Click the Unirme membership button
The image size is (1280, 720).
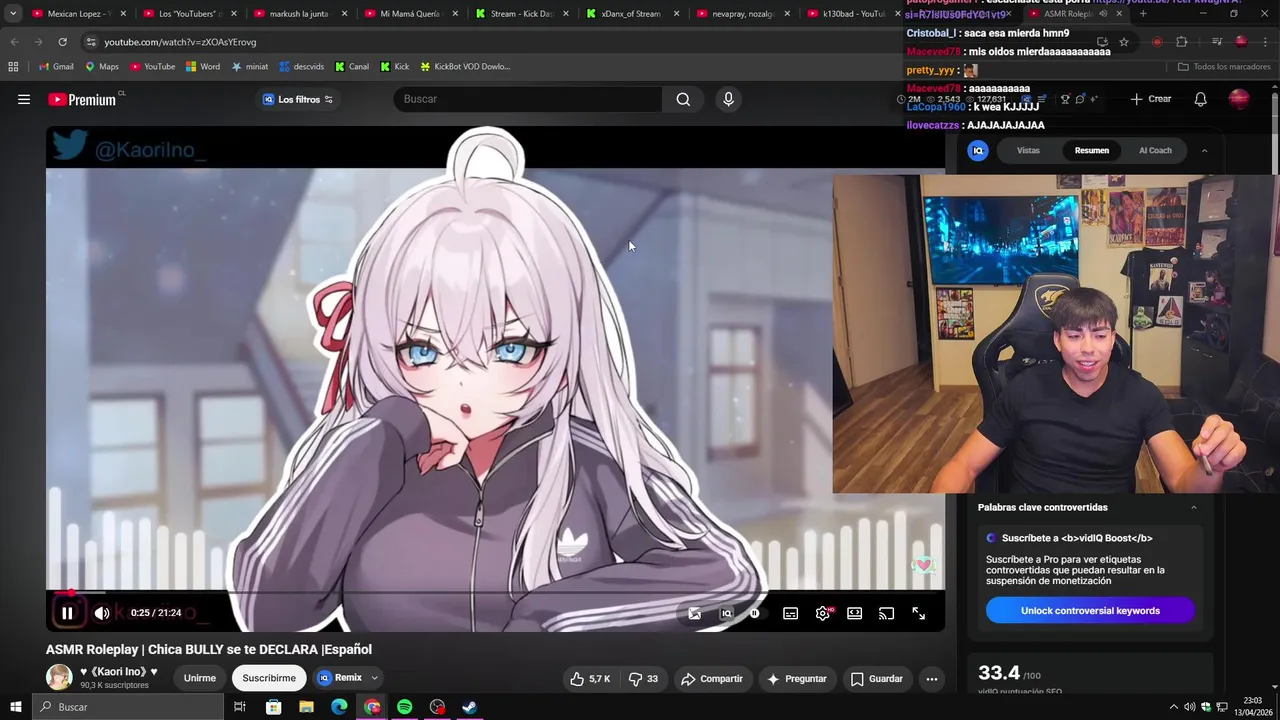pyautogui.click(x=199, y=678)
